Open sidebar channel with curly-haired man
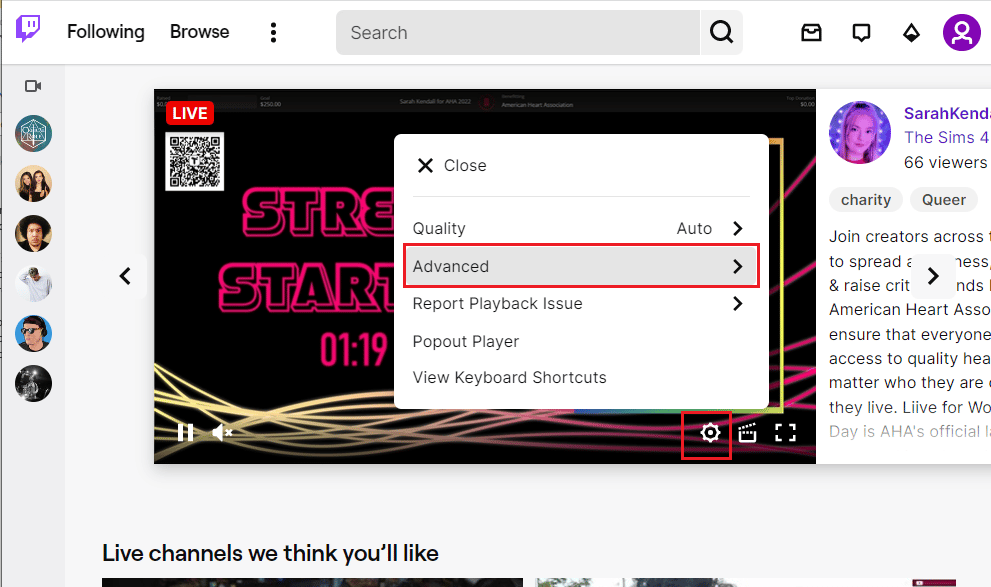 coord(33,233)
